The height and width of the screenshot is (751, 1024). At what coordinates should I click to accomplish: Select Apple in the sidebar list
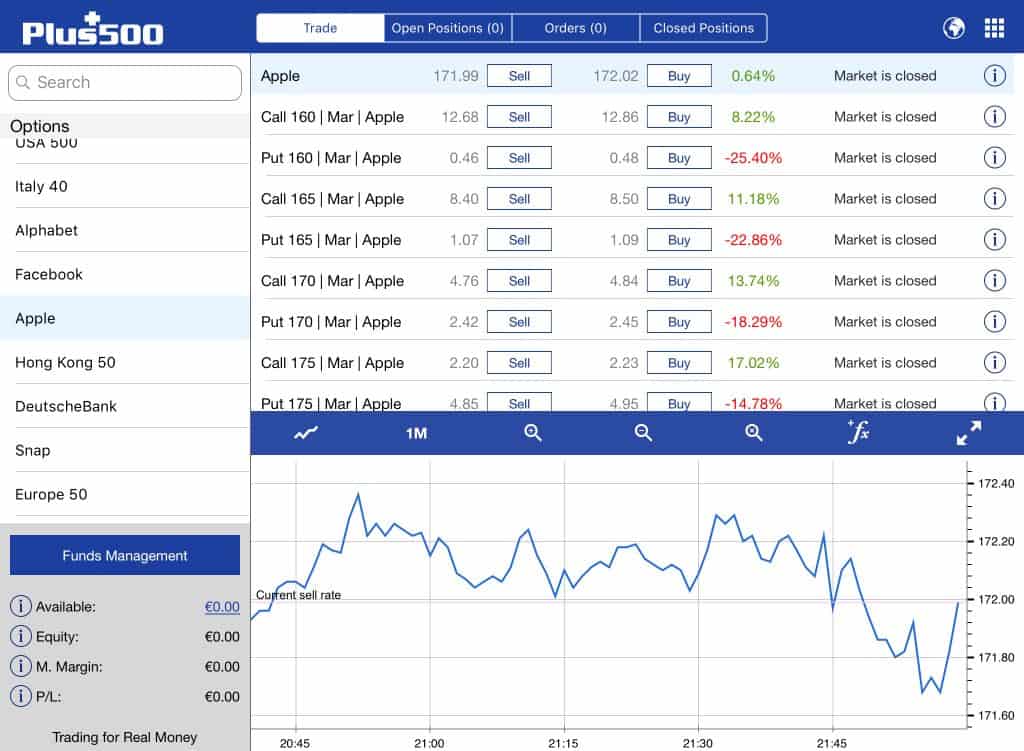[x=125, y=318]
